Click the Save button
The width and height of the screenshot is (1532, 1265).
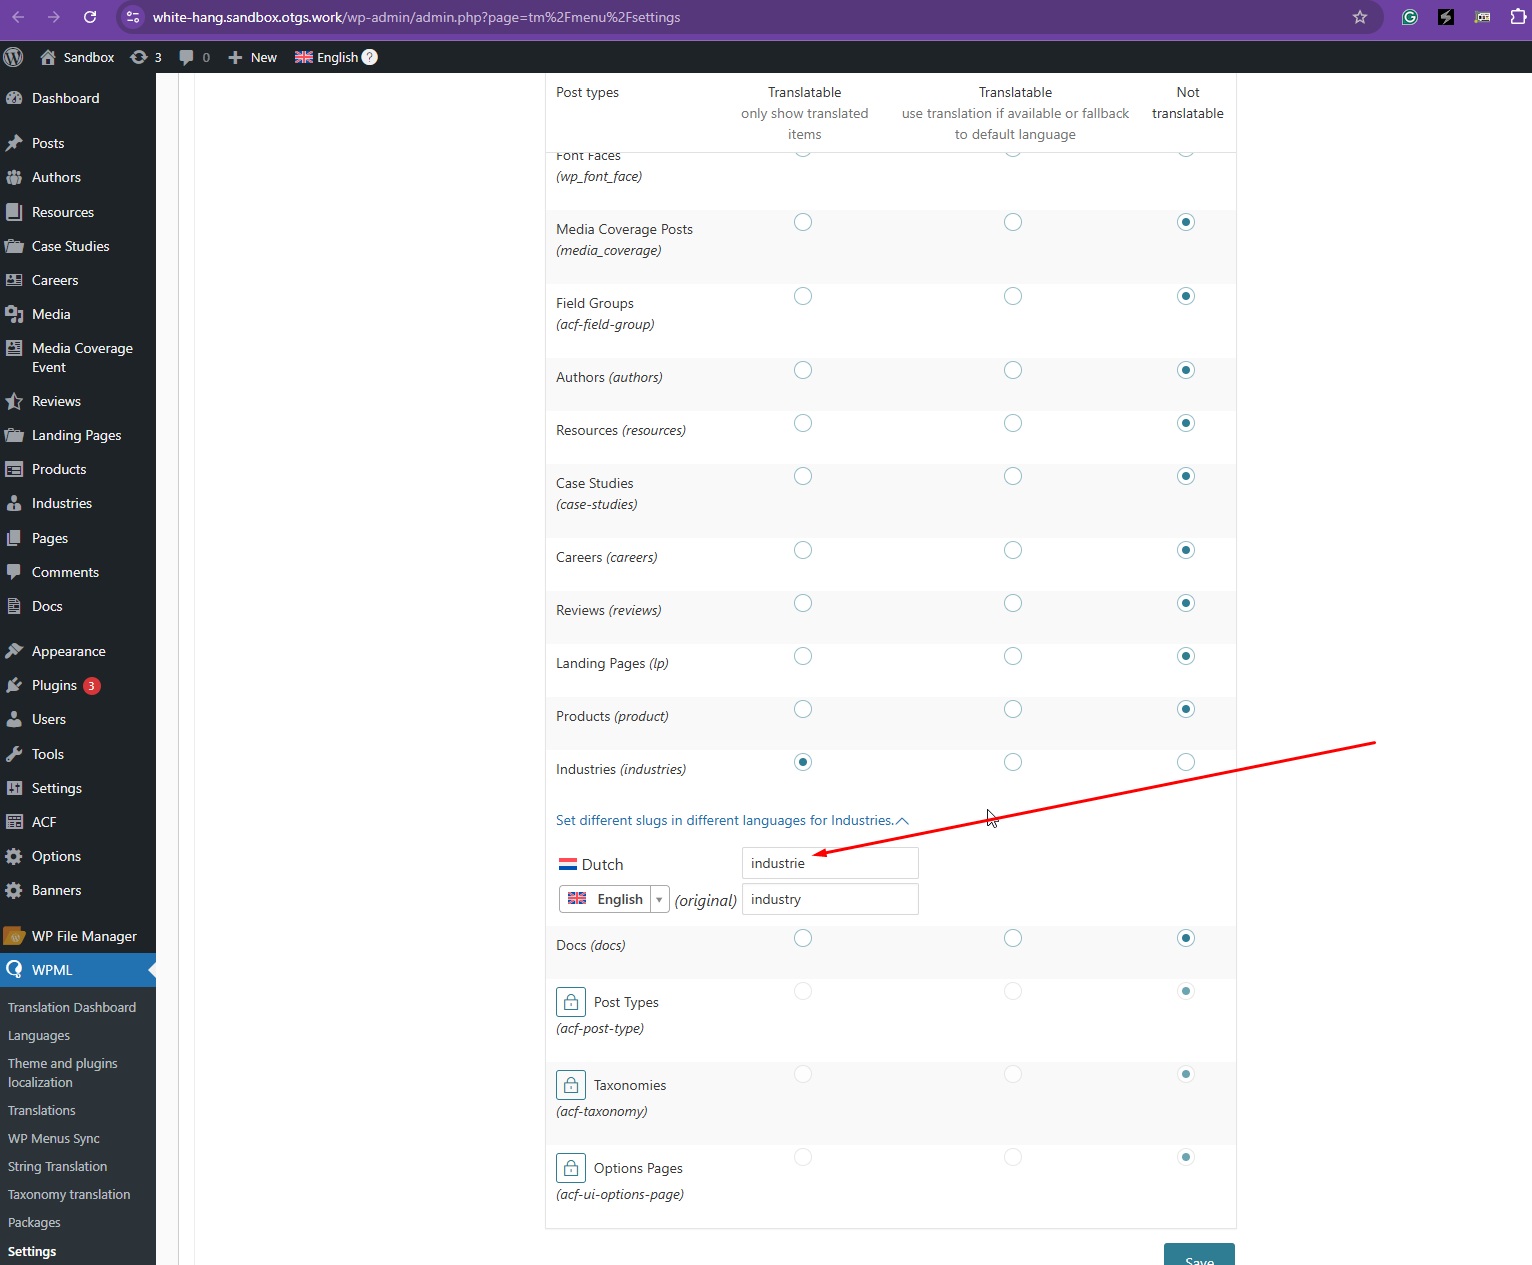[1198, 1256]
